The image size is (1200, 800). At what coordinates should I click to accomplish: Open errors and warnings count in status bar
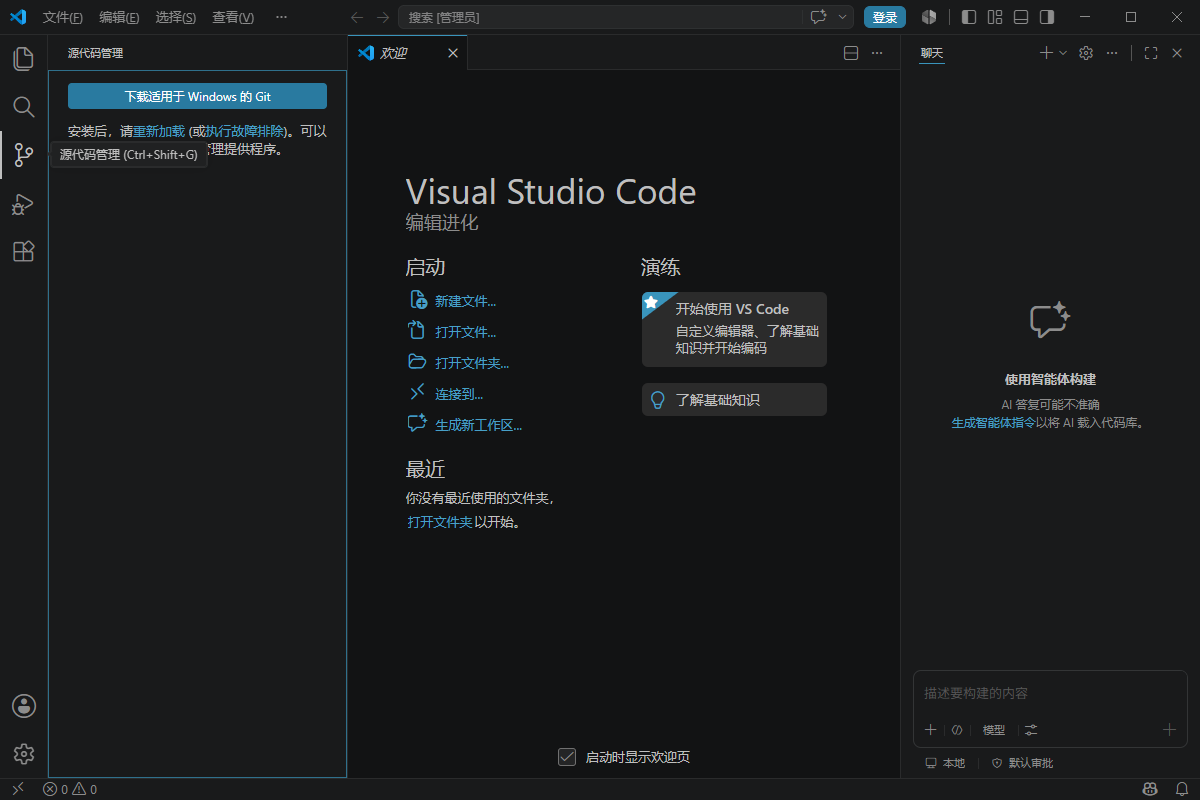[x=70, y=789]
